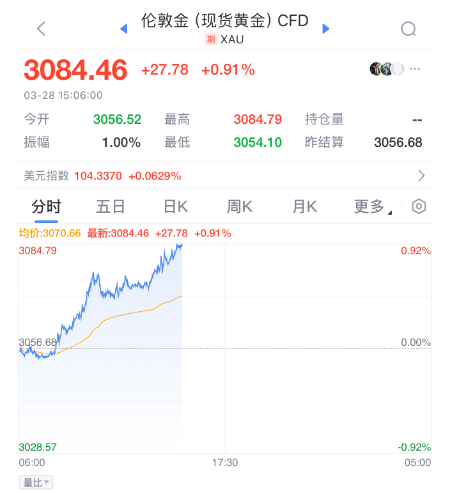The width and height of the screenshot is (450, 491).
Task: Expand the 量比 indicator dropdown
Action: [36, 482]
